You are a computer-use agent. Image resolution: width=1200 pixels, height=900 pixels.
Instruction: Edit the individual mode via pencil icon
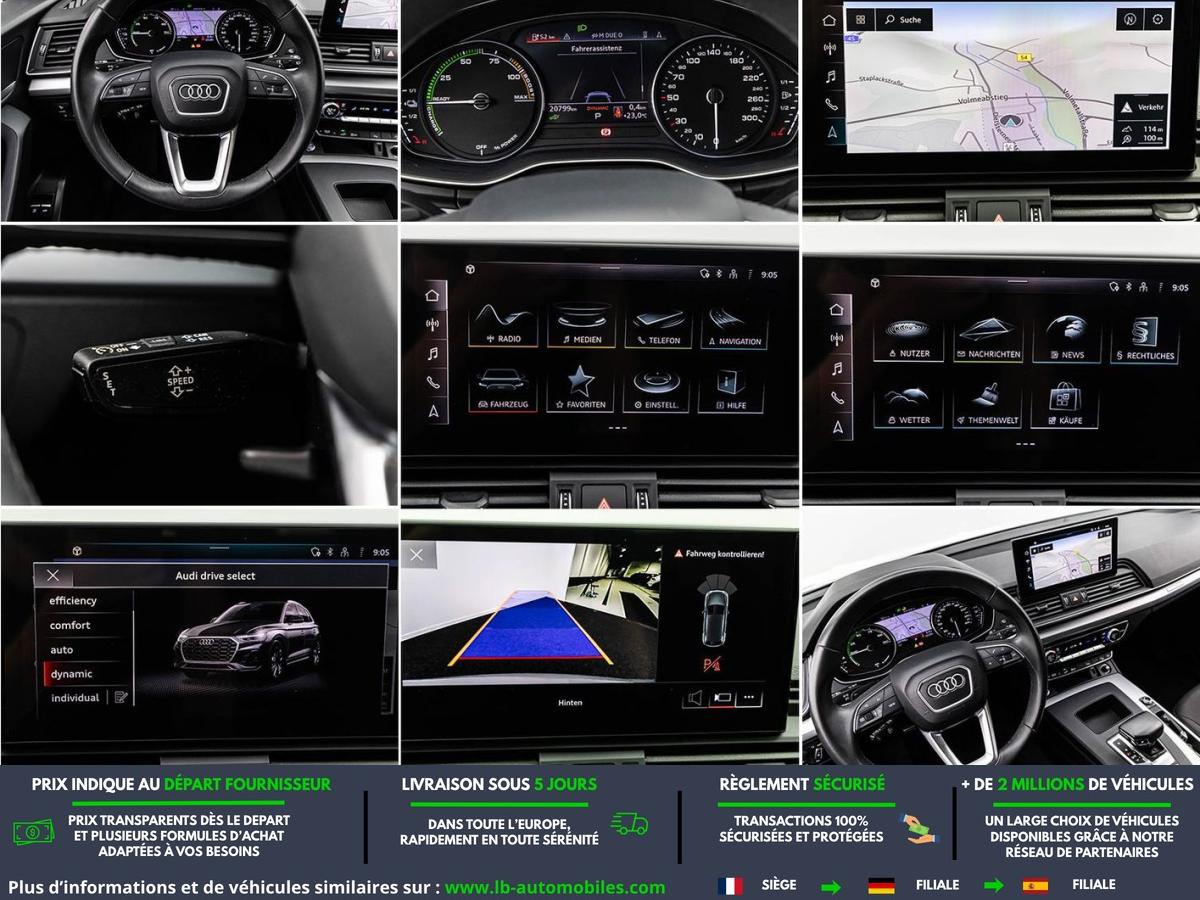tap(121, 698)
